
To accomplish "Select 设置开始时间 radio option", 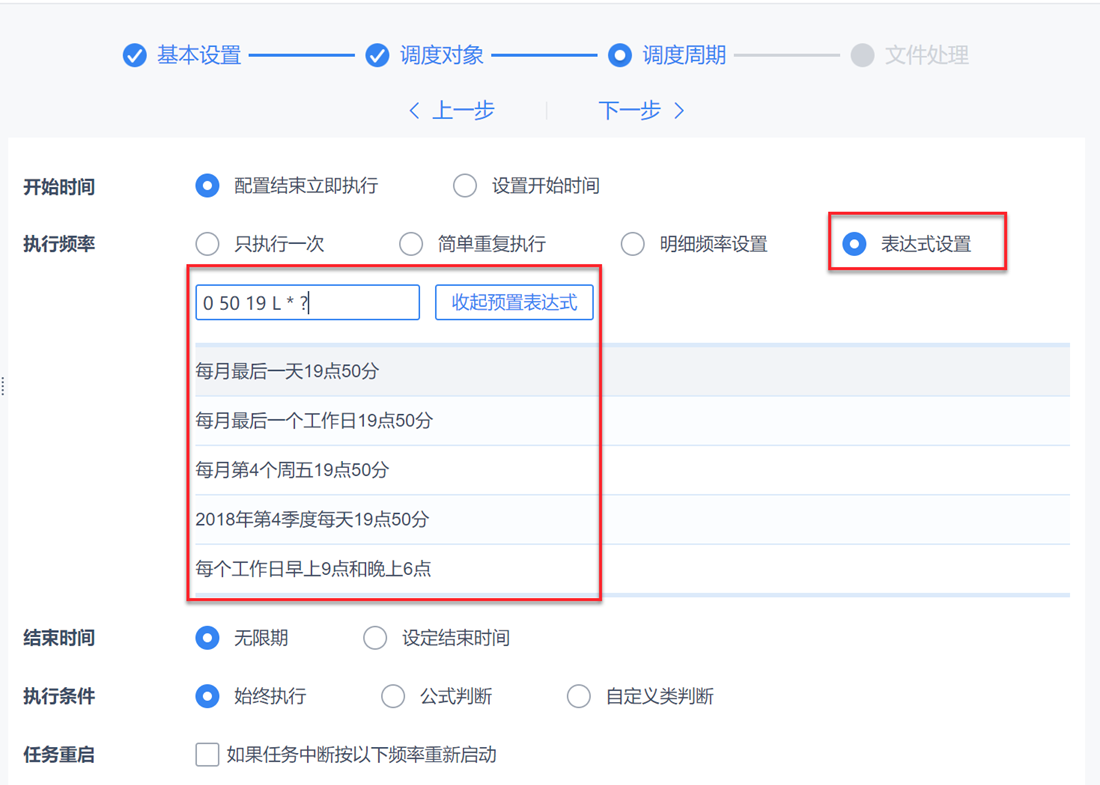I will pyautogui.click(x=465, y=186).
